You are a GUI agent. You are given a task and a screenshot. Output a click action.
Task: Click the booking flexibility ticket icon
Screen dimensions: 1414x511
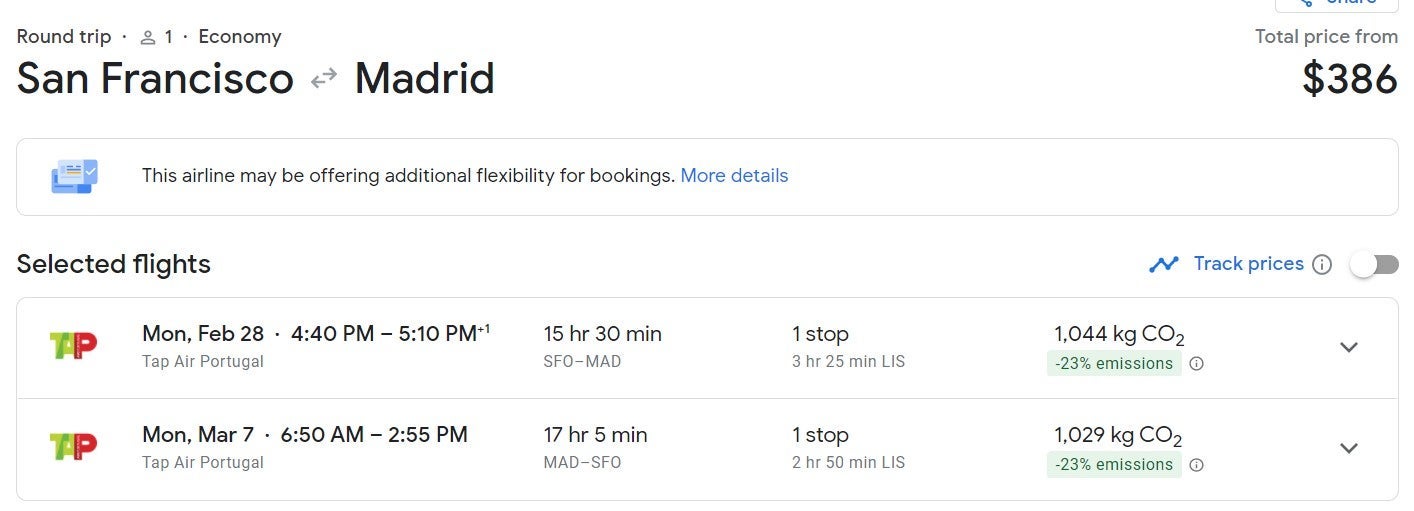click(74, 176)
